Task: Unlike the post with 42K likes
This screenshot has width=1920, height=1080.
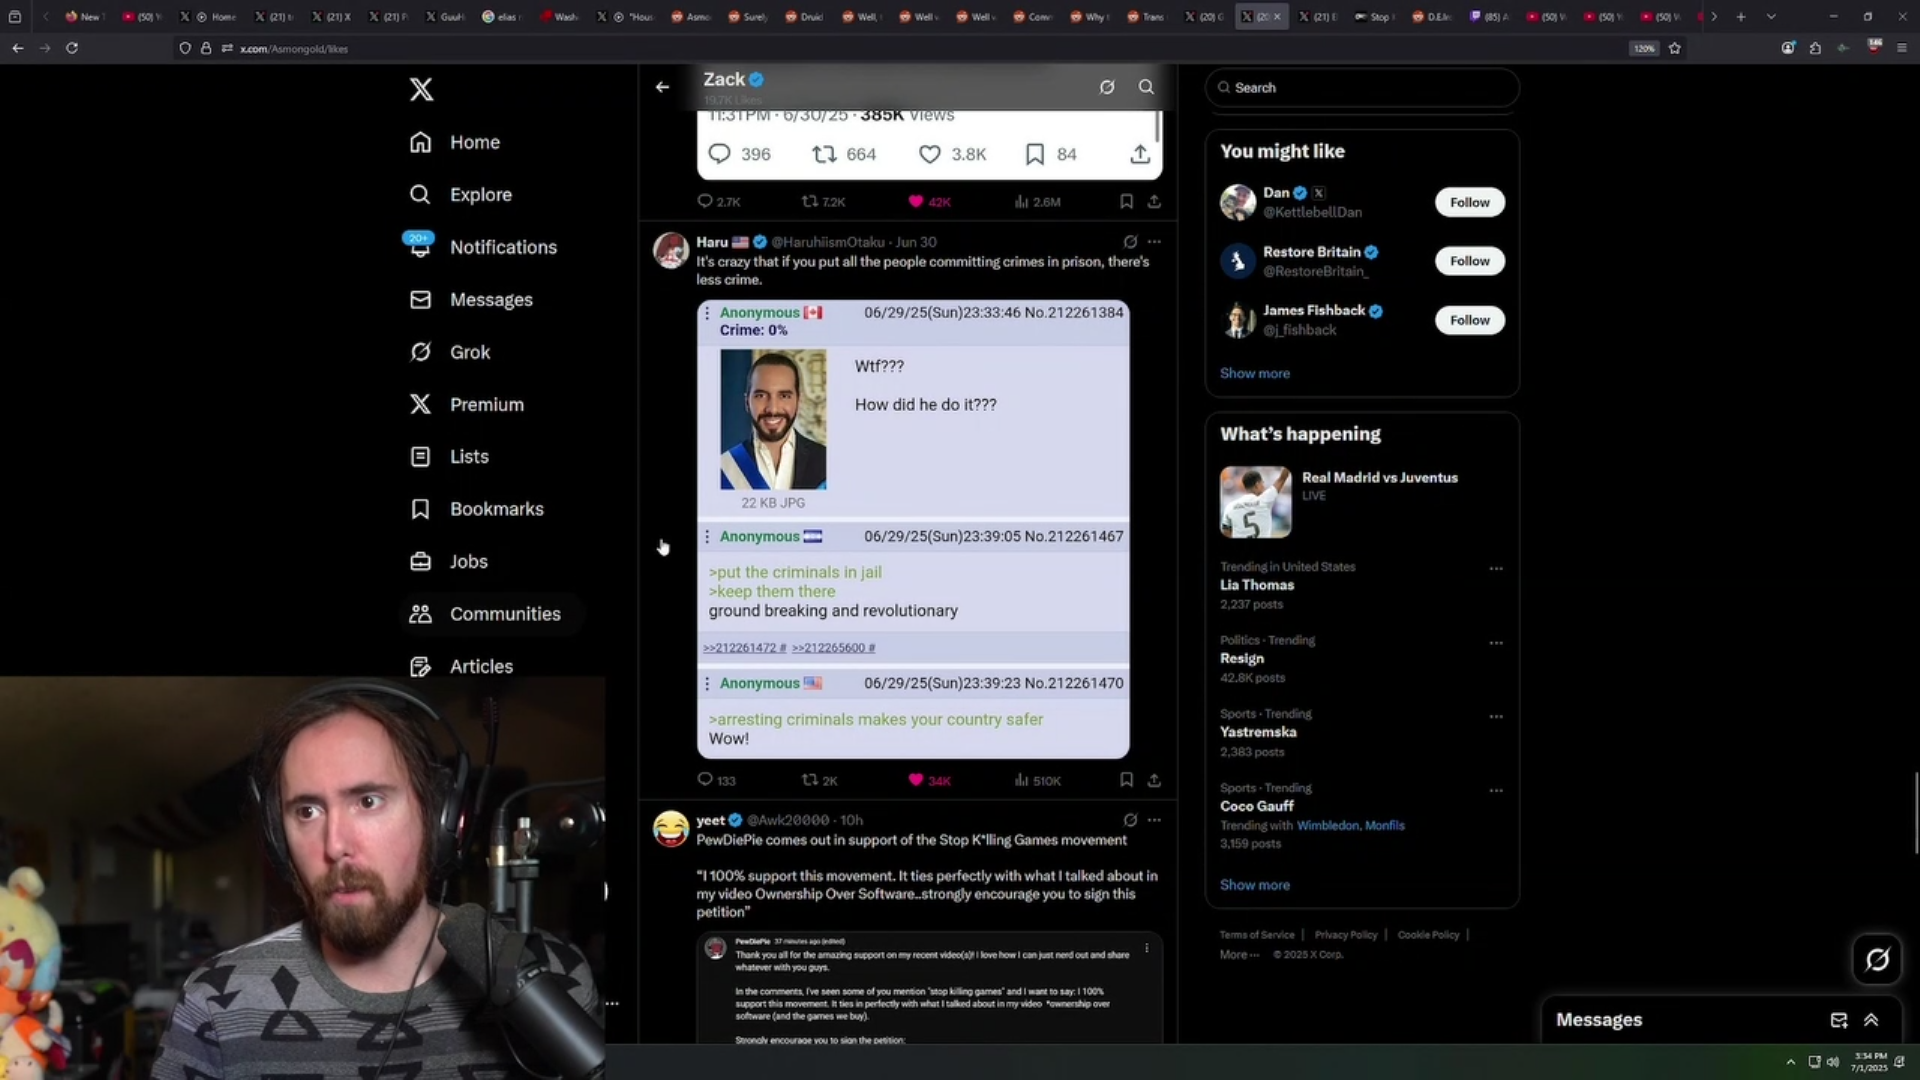Action: [x=929, y=201]
